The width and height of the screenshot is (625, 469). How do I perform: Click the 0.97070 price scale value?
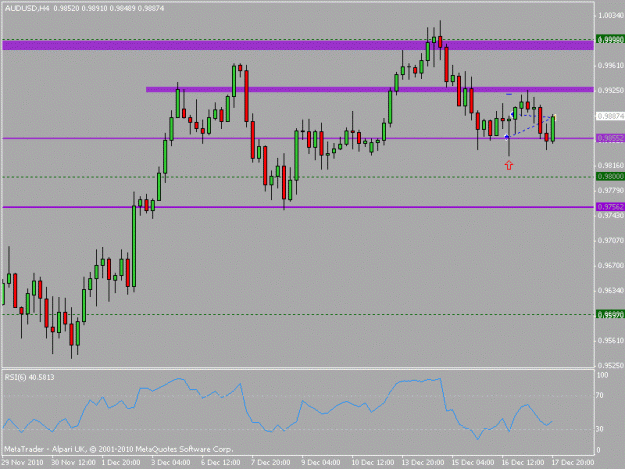[x=611, y=240]
